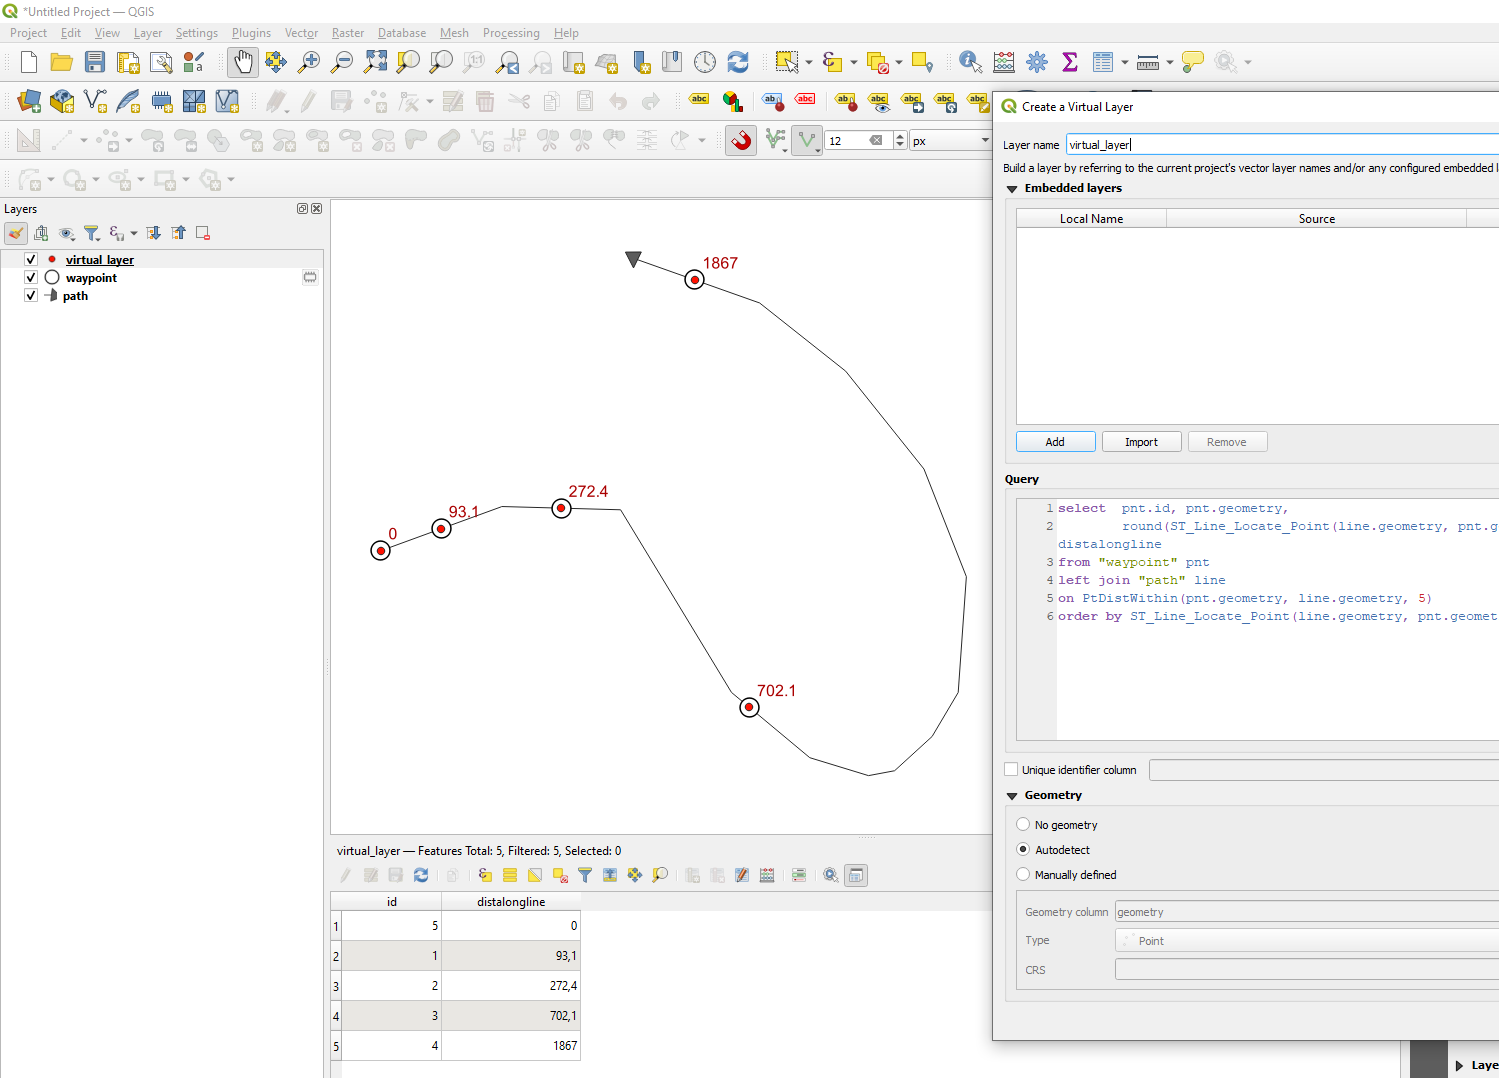Screen dimensions: 1499x1078
Task: Open Deselect Features dropdown arrow
Action: click(x=899, y=62)
